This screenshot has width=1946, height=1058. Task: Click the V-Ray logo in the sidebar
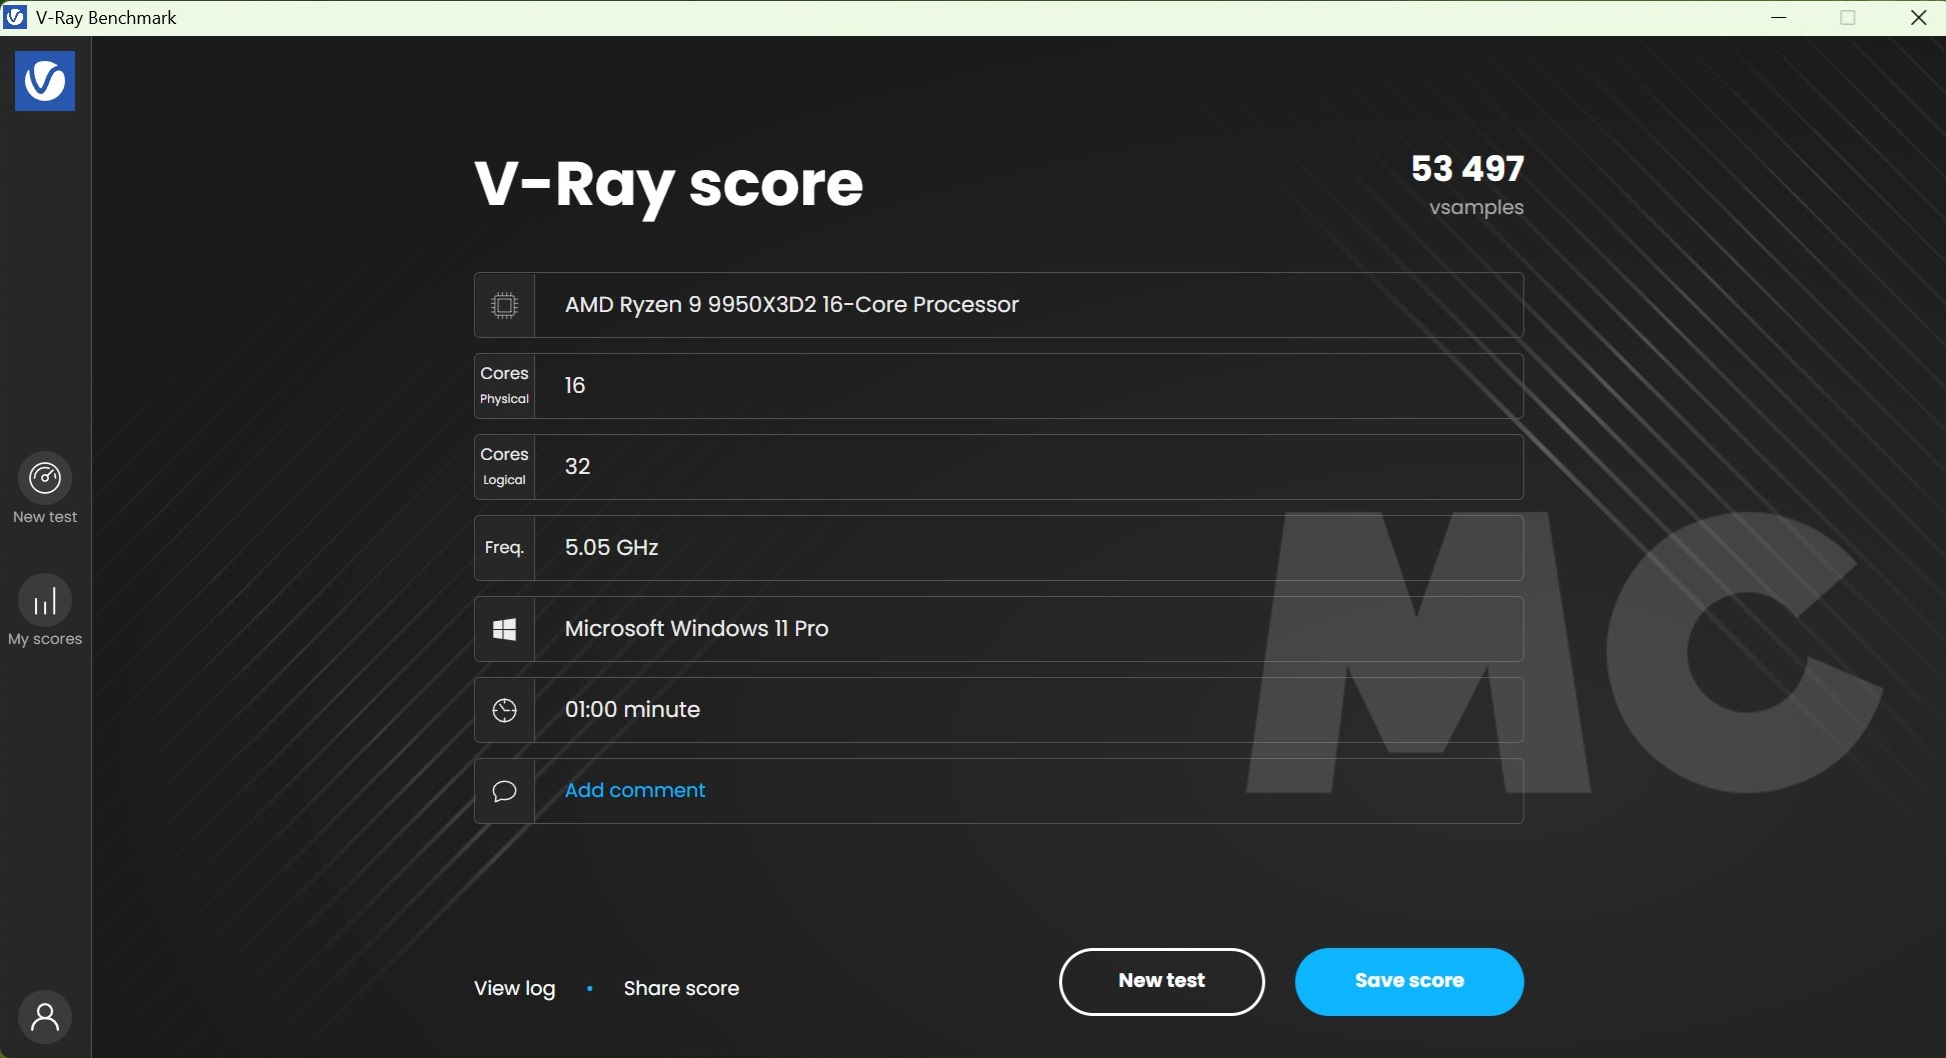tap(44, 81)
